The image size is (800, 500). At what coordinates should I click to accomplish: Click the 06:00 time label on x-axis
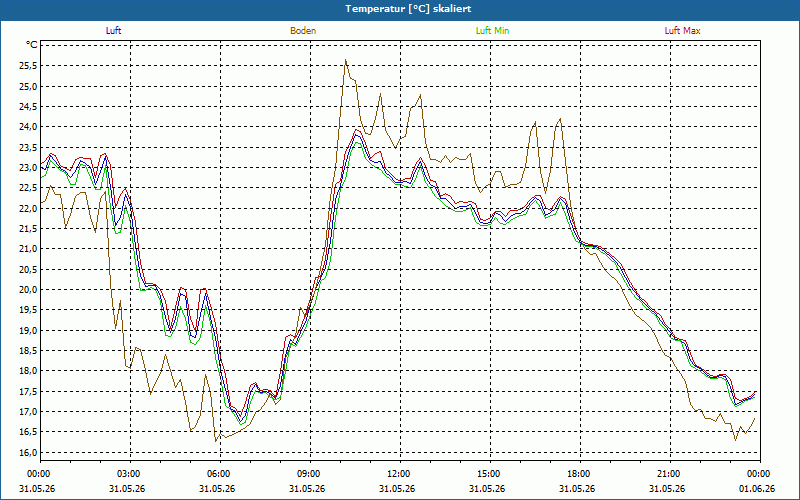point(218,474)
